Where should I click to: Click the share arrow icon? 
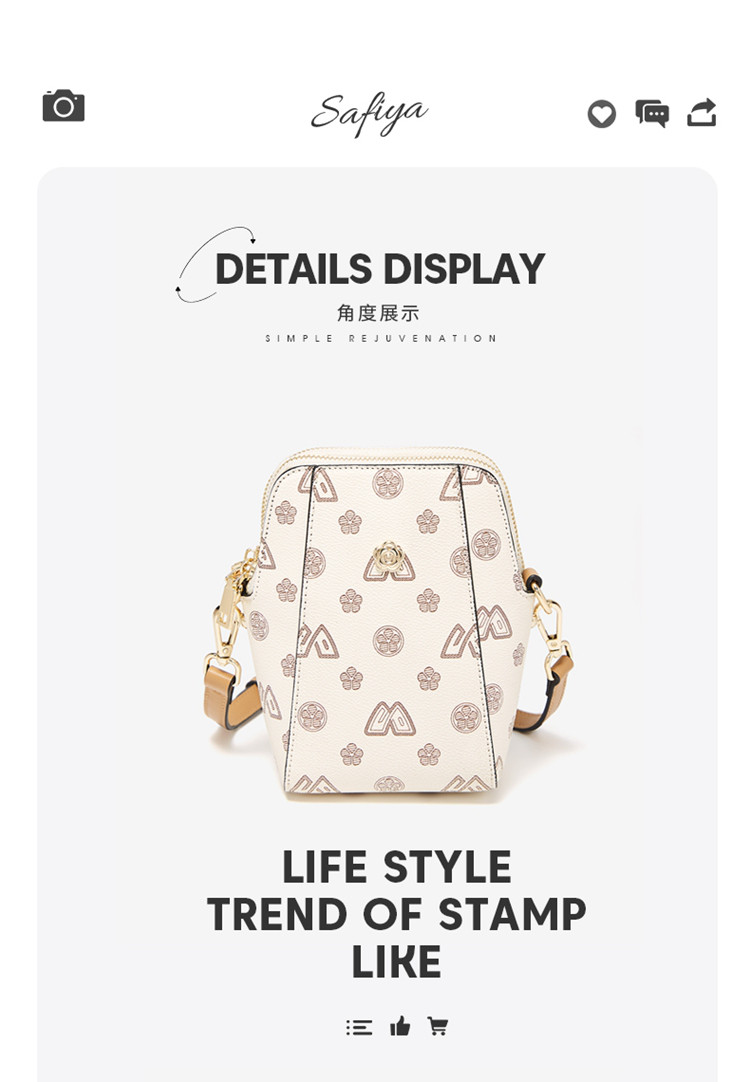coord(702,113)
